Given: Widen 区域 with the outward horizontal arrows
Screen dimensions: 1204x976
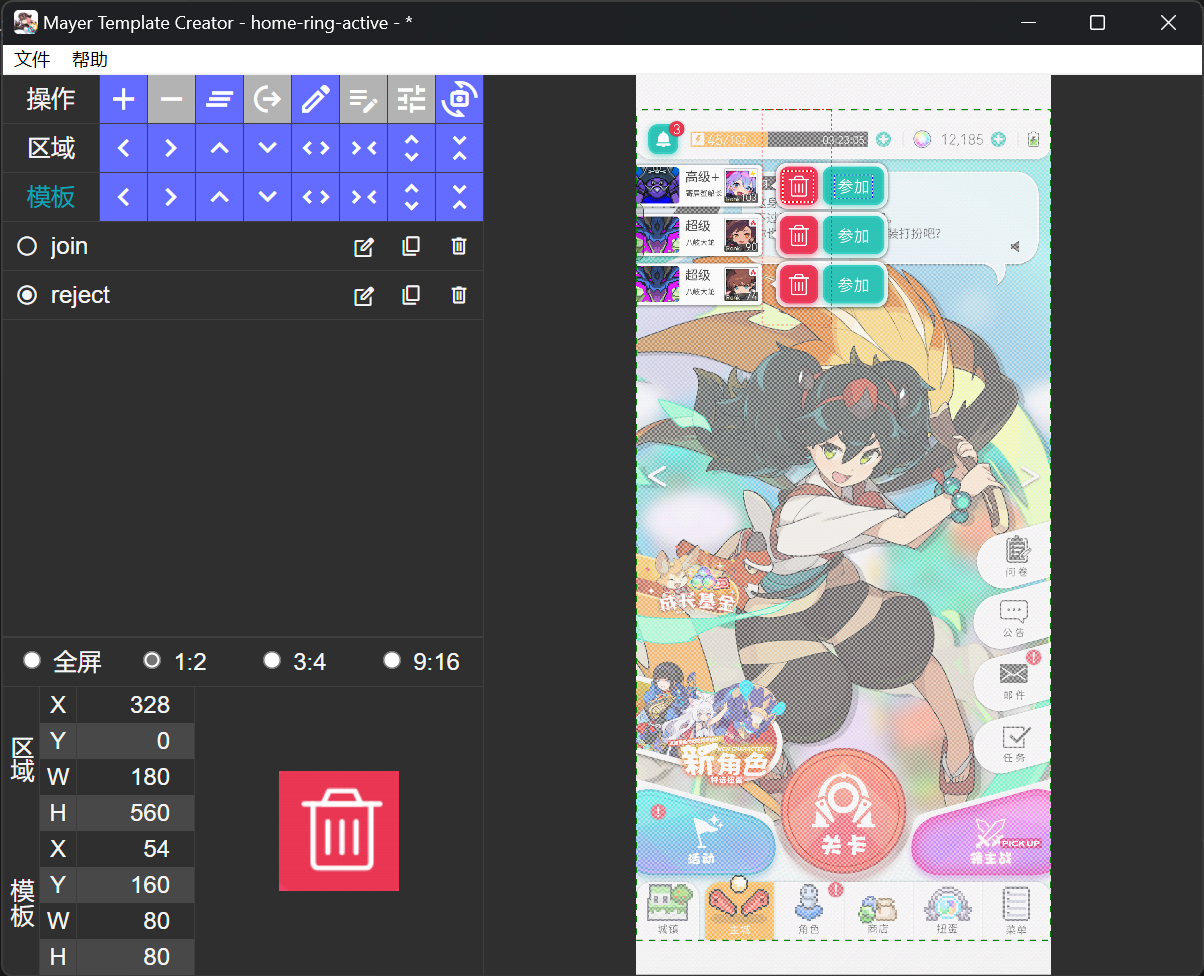Looking at the screenshot, I should [x=316, y=148].
